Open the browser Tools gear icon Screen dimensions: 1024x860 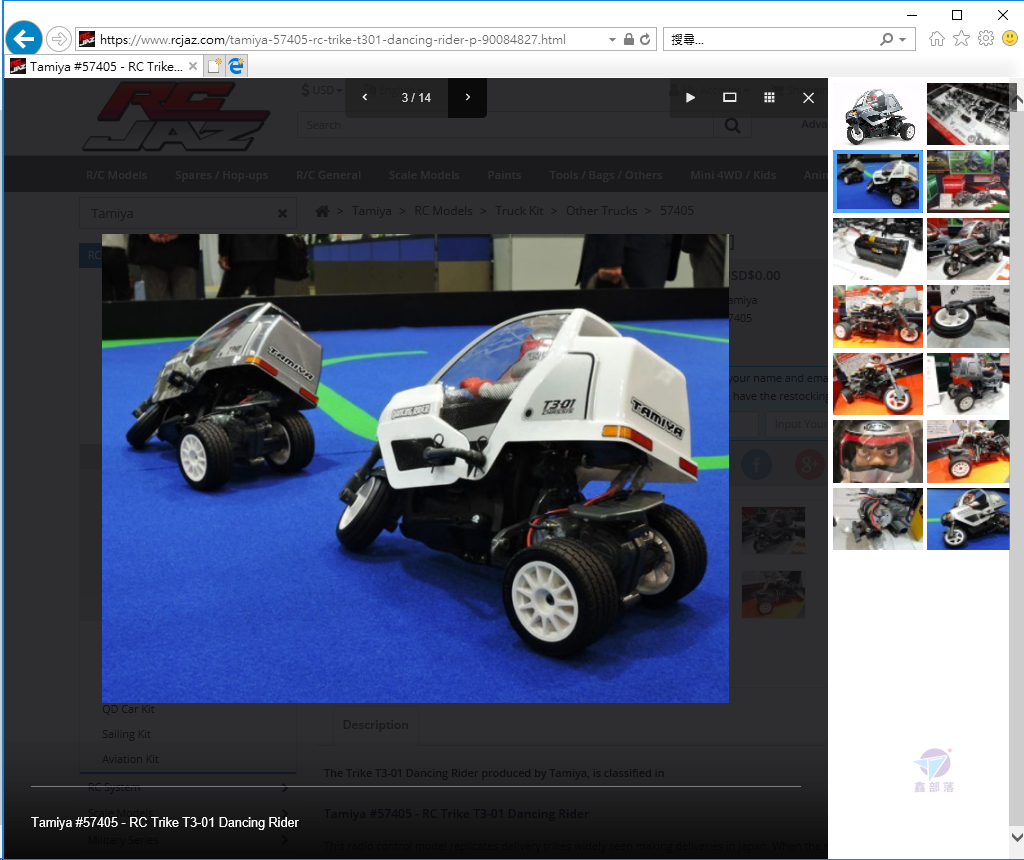[985, 39]
